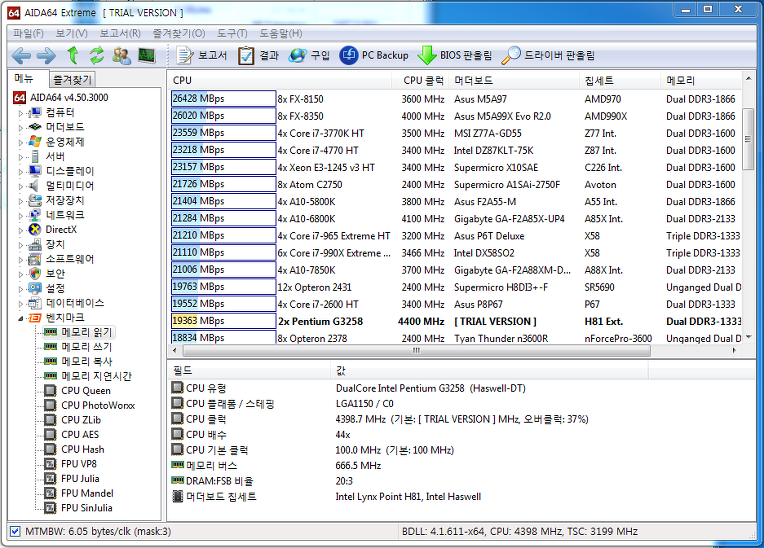Image resolution: width=764 pixels, height=548 pixels.
Task: Select the CPU Queen benchmark
Action: coord(86,391)
